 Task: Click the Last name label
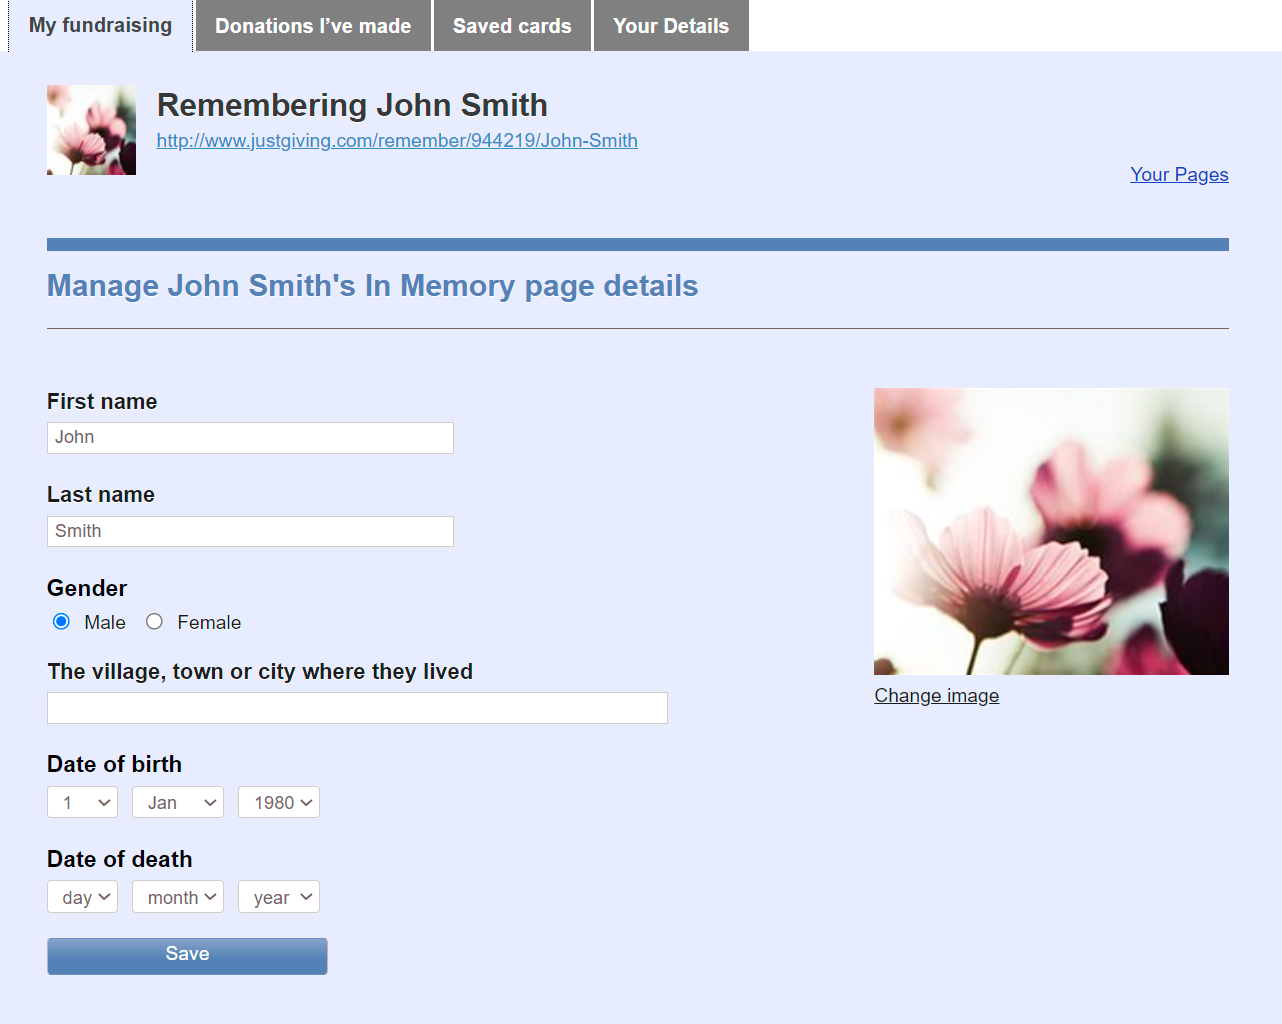[x=101, y=494]
